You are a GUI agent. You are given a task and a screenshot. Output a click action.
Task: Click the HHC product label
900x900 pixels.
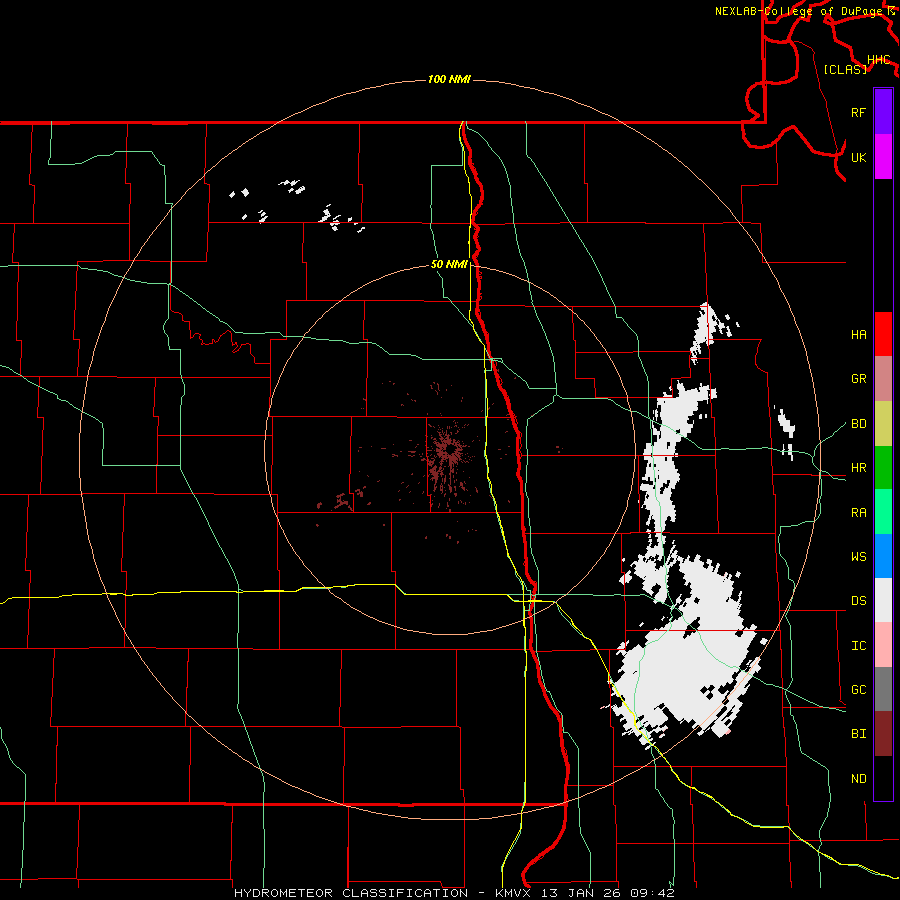pyautogui.click(x=879, y=60)
